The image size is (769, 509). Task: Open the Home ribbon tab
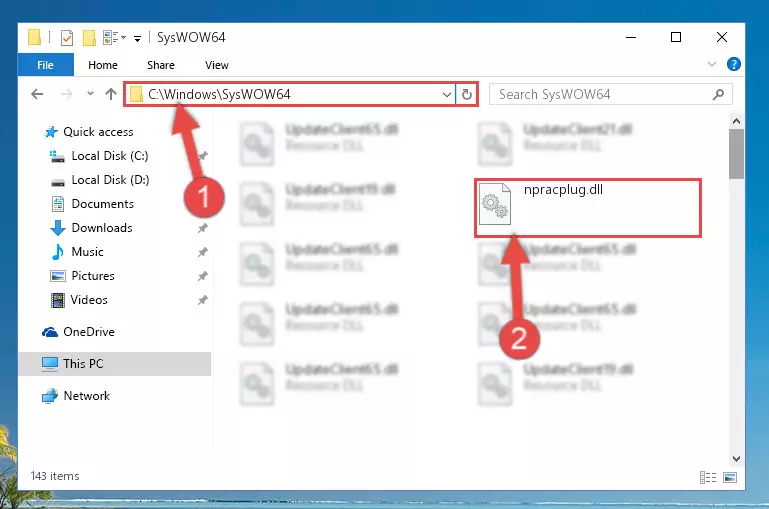103,65
